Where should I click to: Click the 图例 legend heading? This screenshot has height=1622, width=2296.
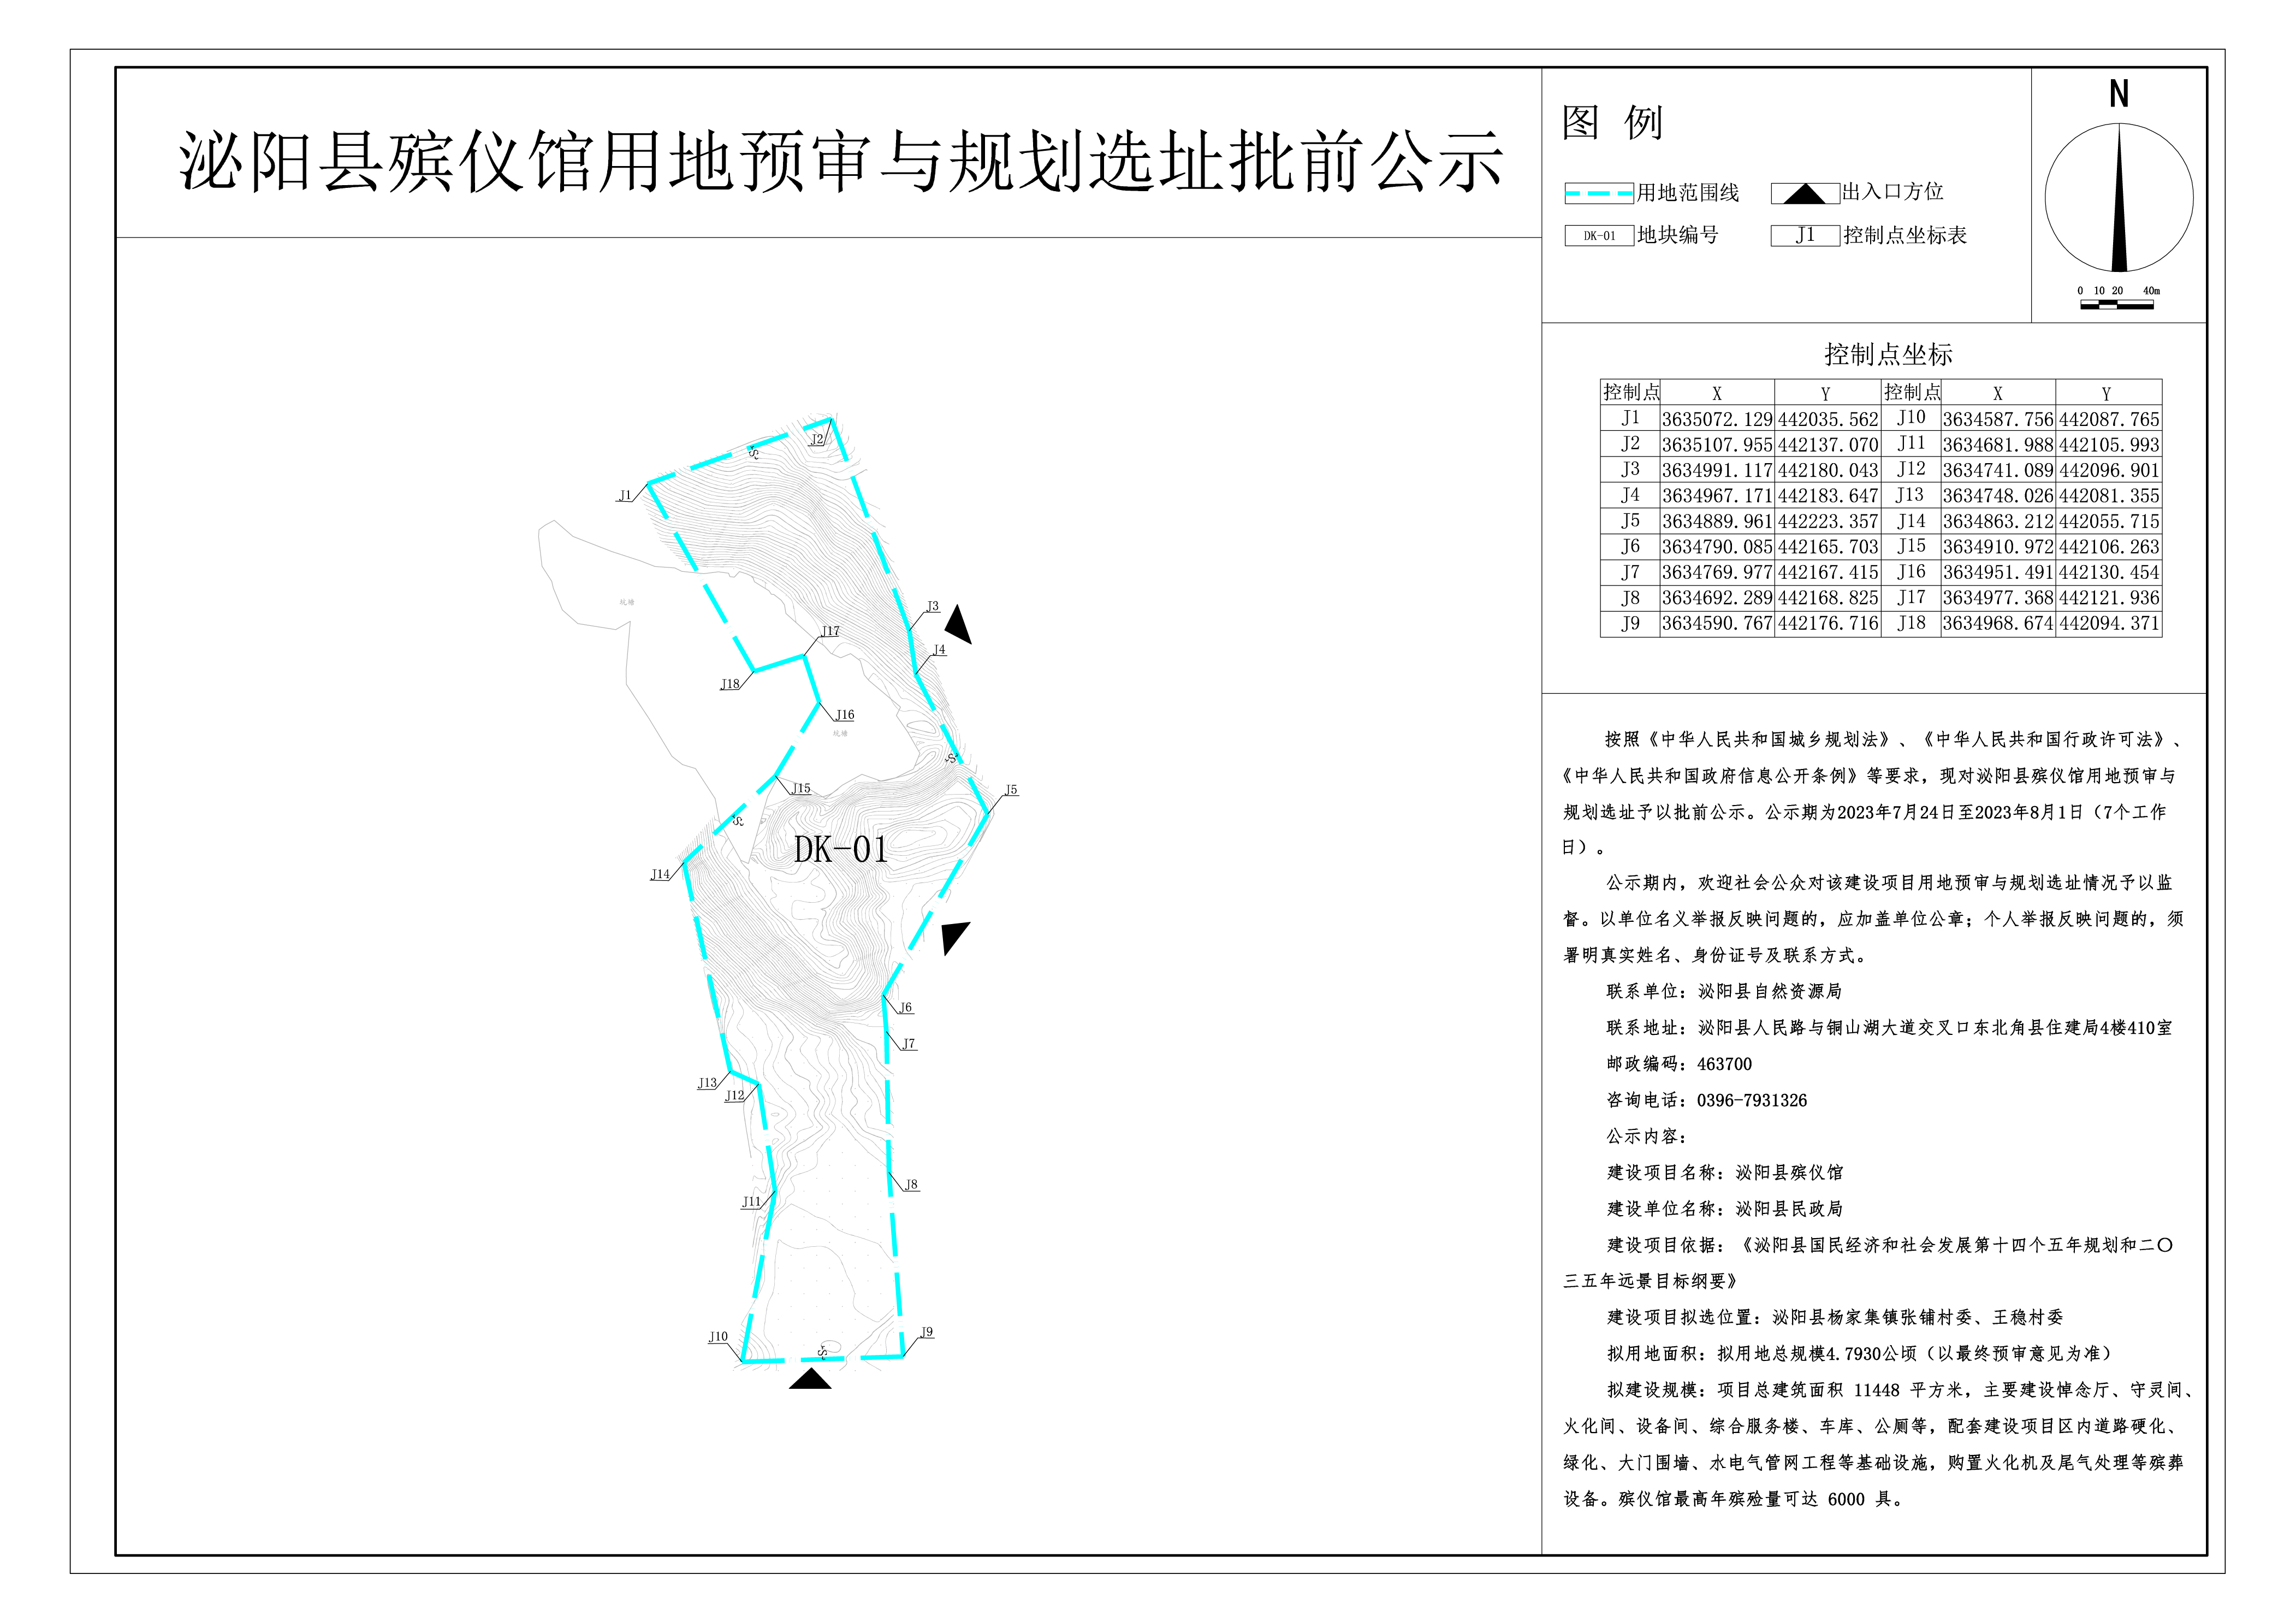pos(1612,123)
